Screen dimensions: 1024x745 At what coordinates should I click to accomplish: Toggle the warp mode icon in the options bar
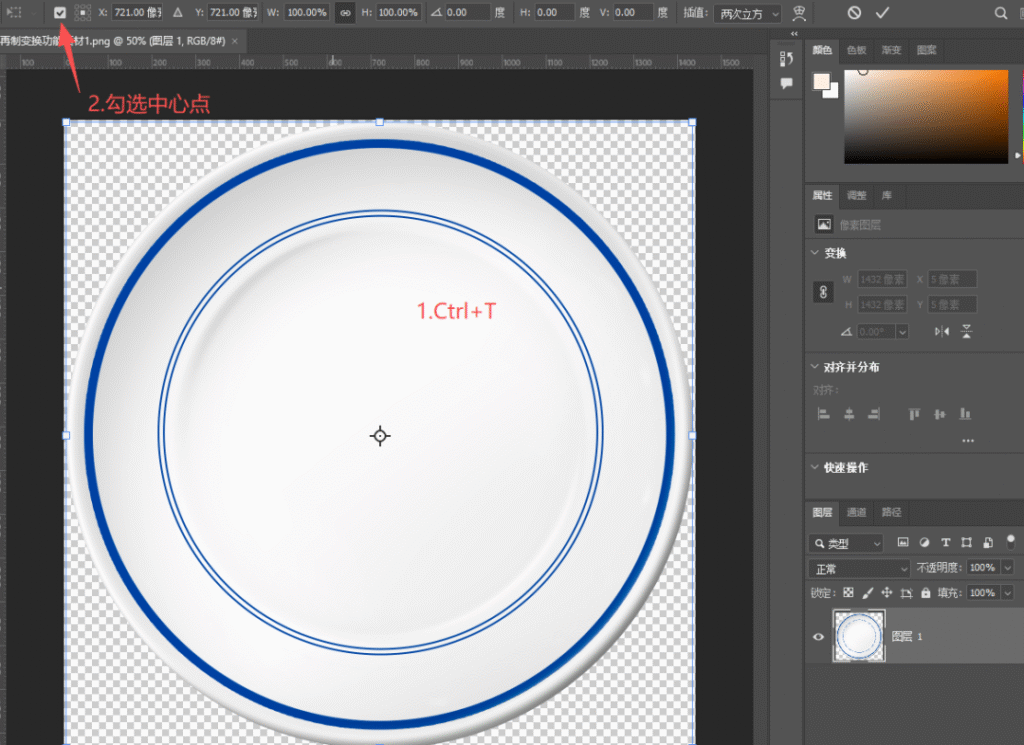pos(799,12)
